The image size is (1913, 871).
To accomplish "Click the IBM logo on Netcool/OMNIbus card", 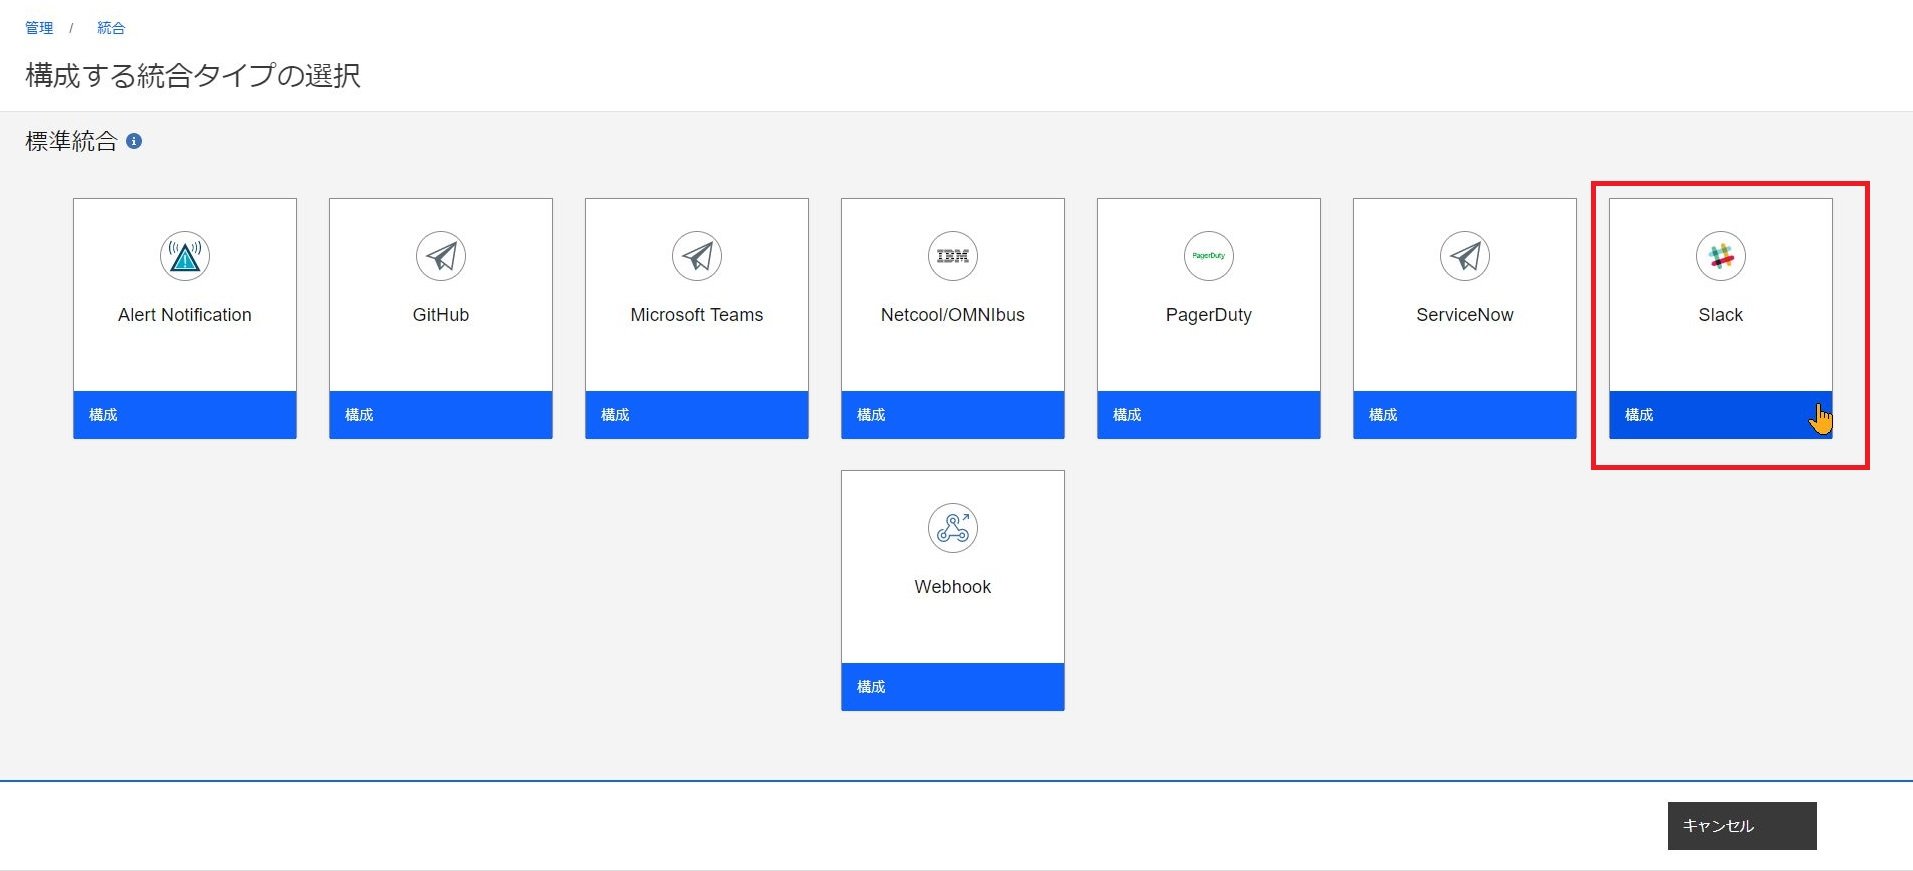I will pyautogui.click(x=953, y=256).
